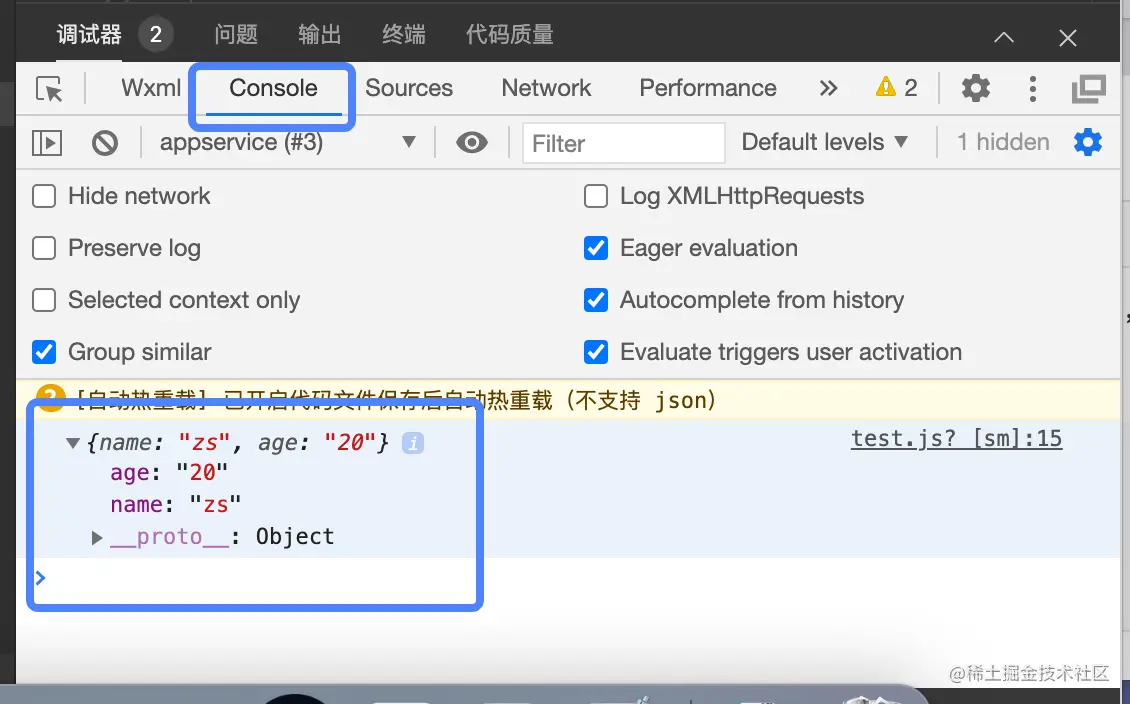Open the appservice (#3) context dropdown
Image resolution: width=1130 pixels, height=704 pixels.
288,142
